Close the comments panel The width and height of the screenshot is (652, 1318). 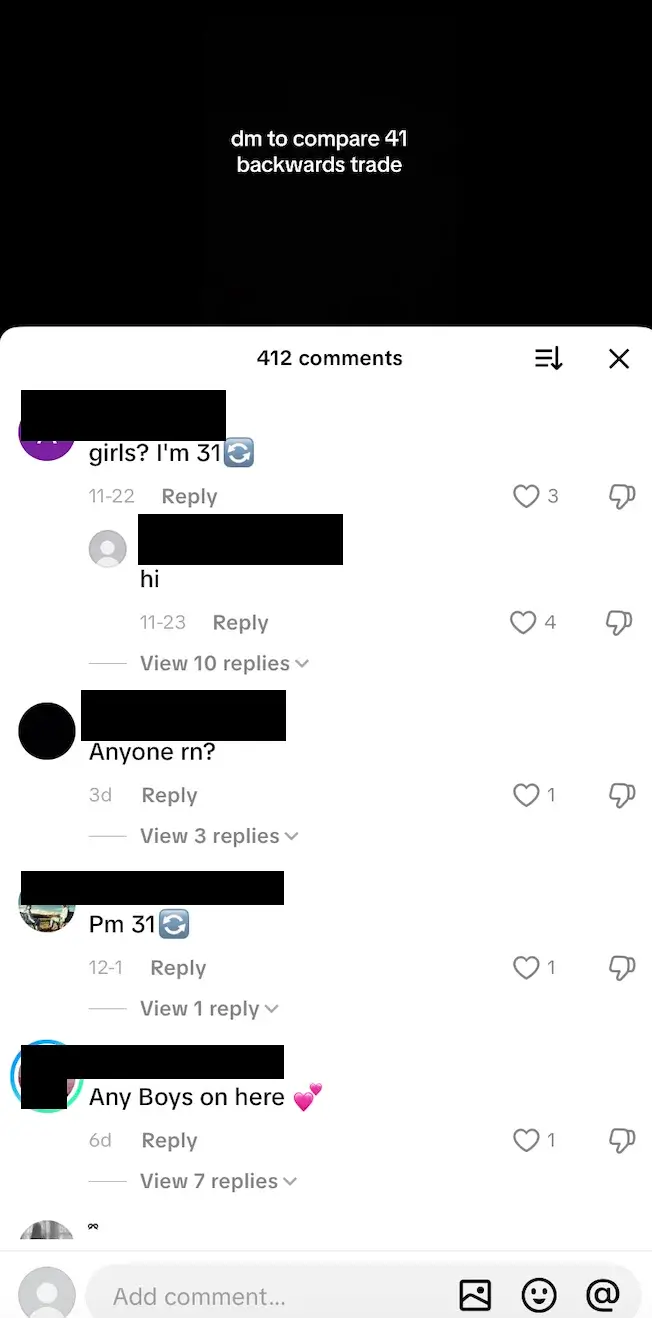pos(619,359)
